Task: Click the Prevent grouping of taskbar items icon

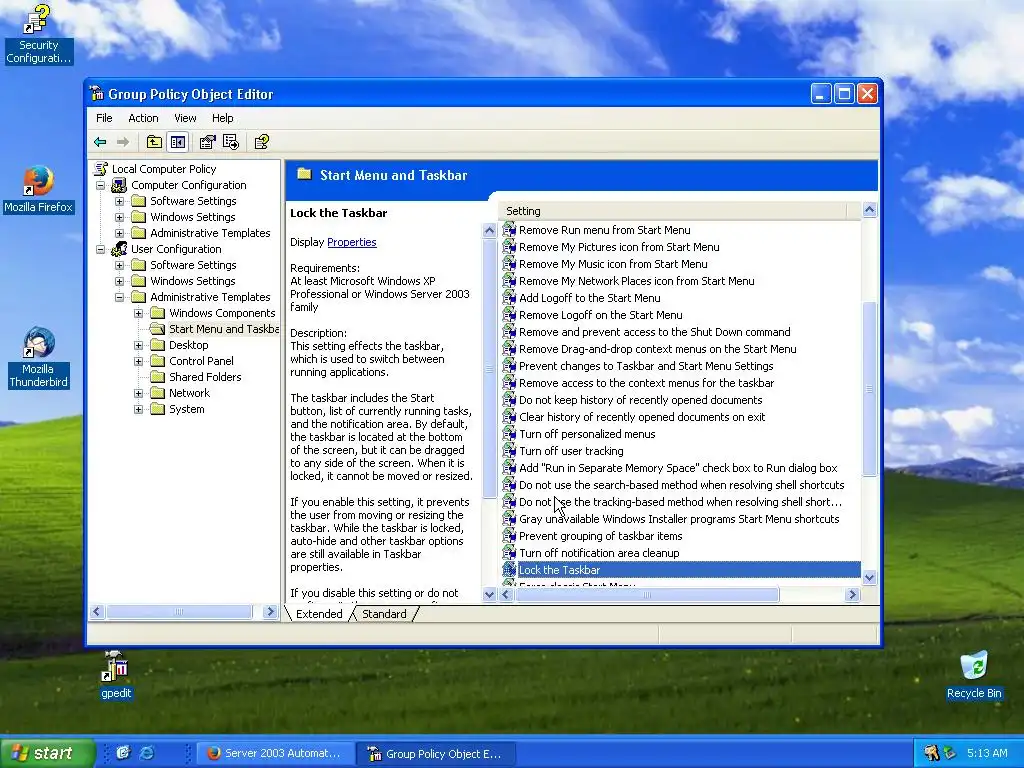Action: (509, 536)
